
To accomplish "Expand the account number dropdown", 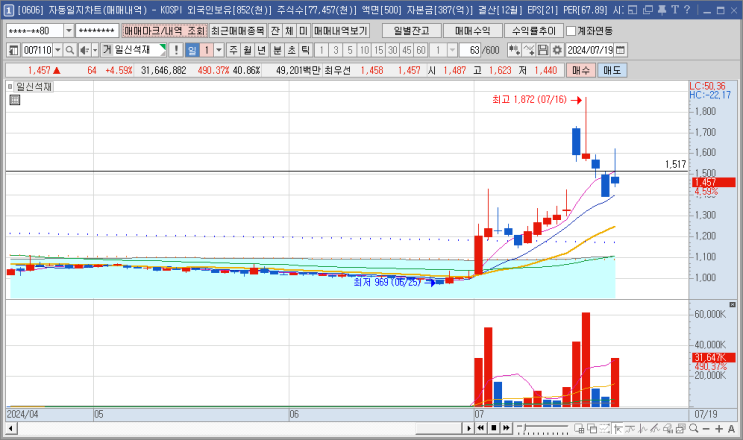I will click(69, 31).
